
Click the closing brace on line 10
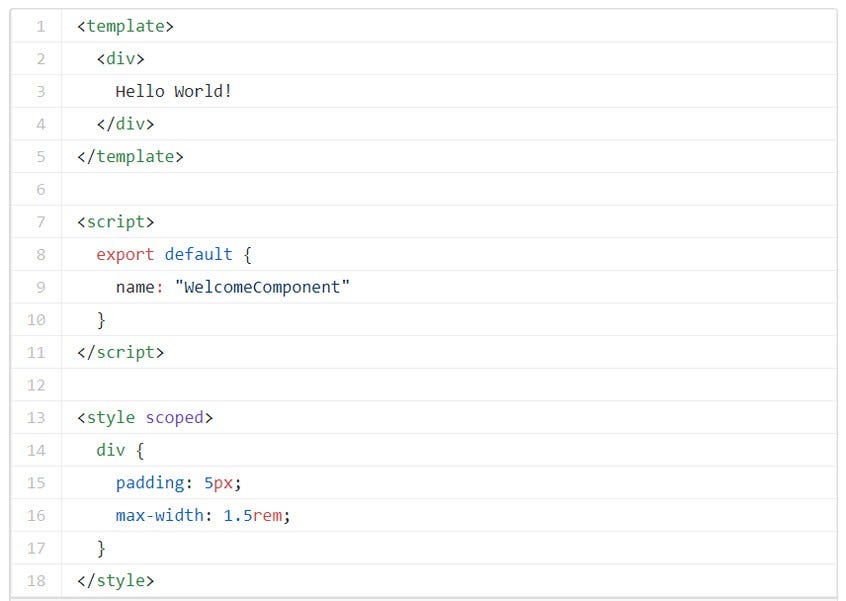coord(102,319)
